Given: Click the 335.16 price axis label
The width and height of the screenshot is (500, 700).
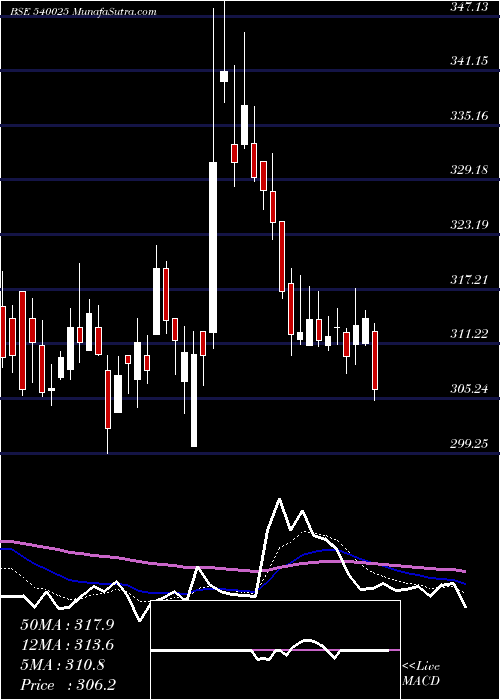Looking at the screenshot, I should click(469, 116).
